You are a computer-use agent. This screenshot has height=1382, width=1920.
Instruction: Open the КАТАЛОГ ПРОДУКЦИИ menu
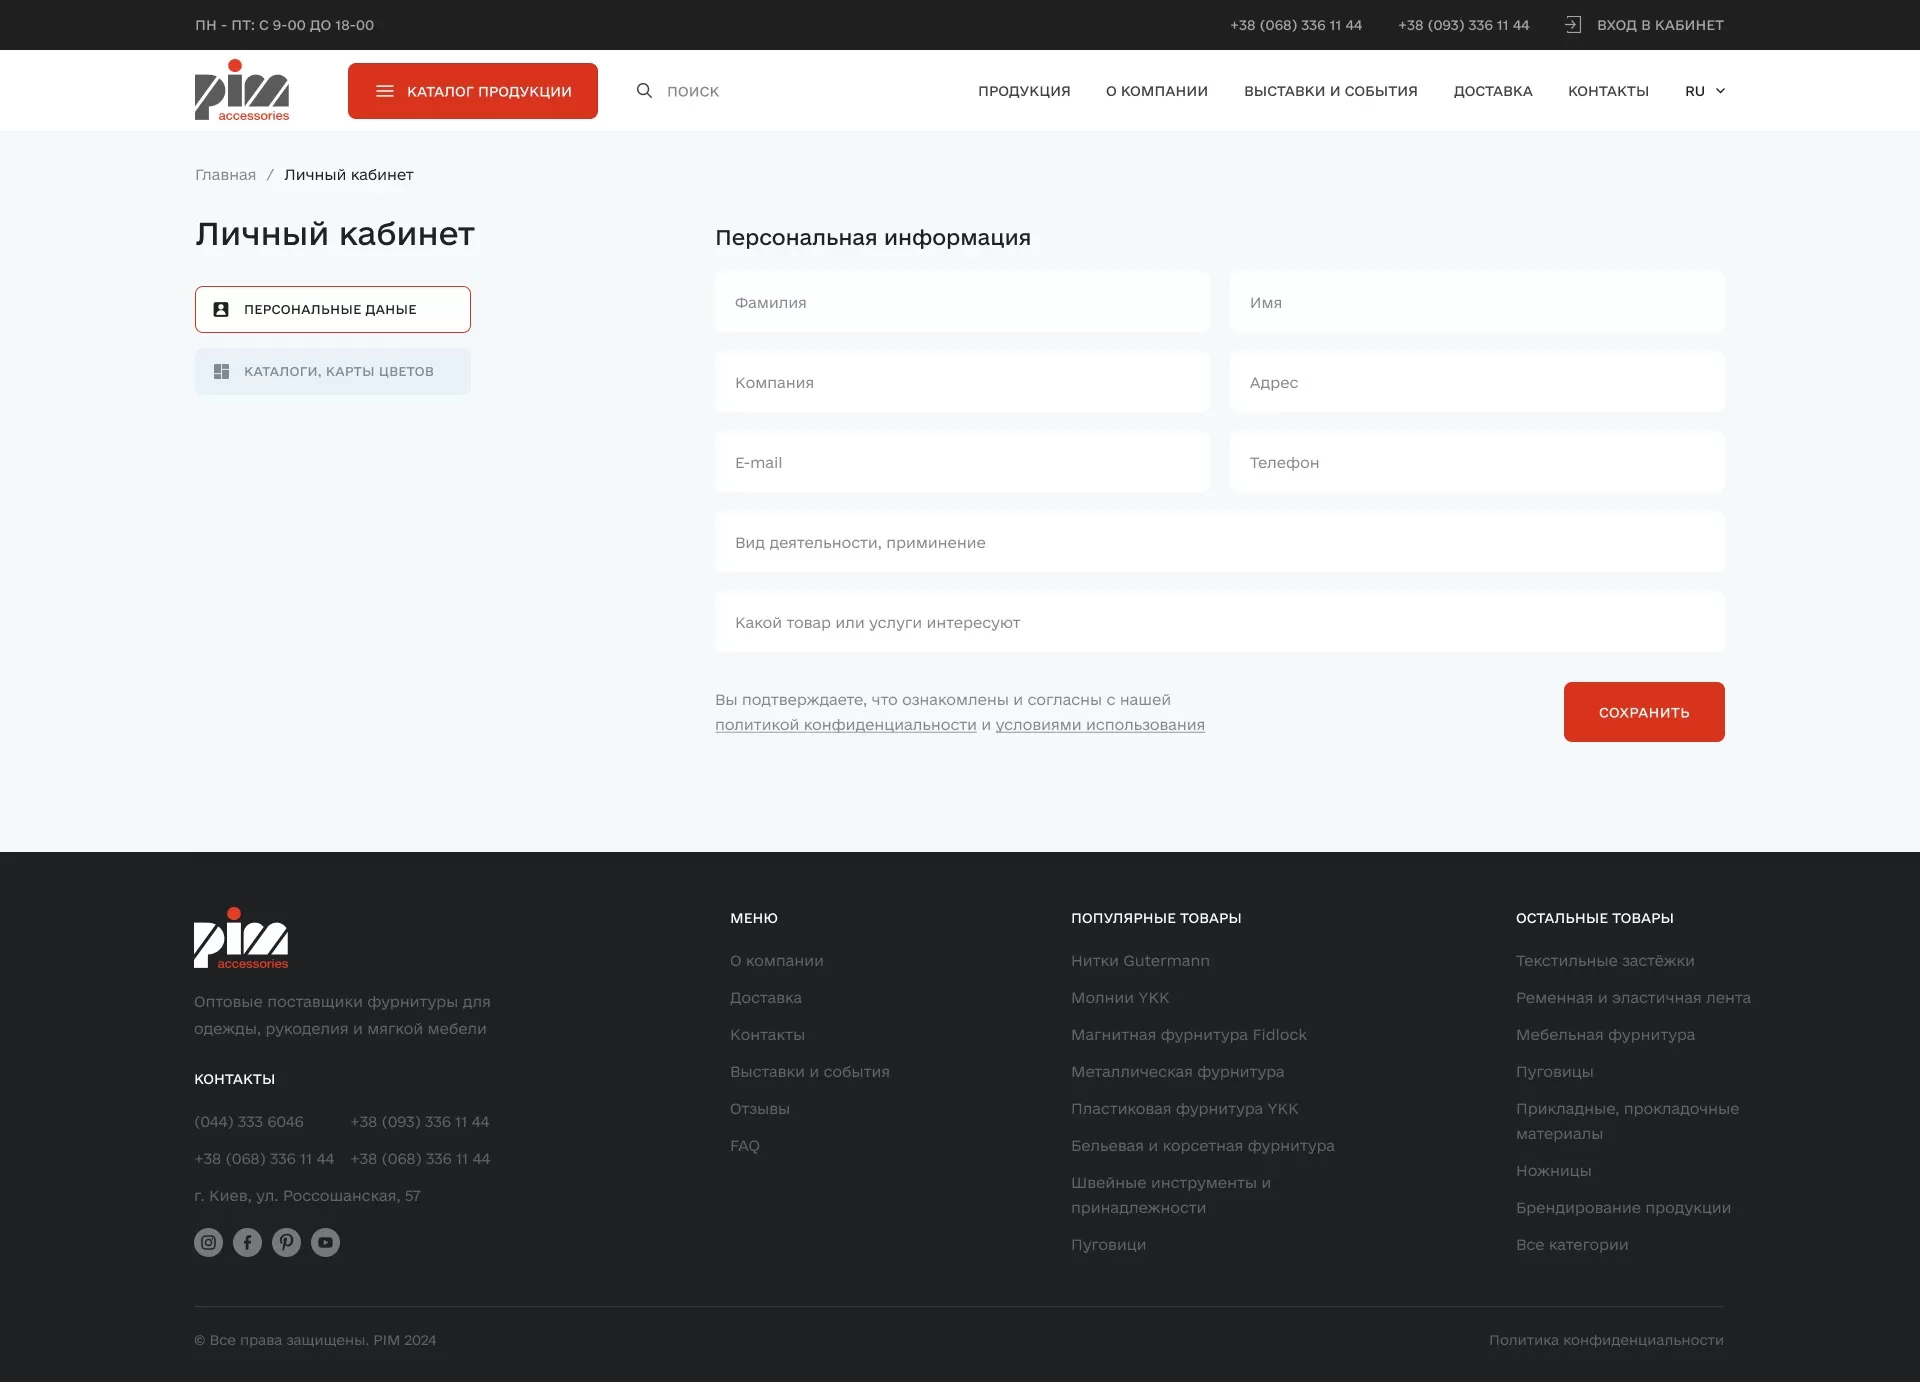pos(472,90)
